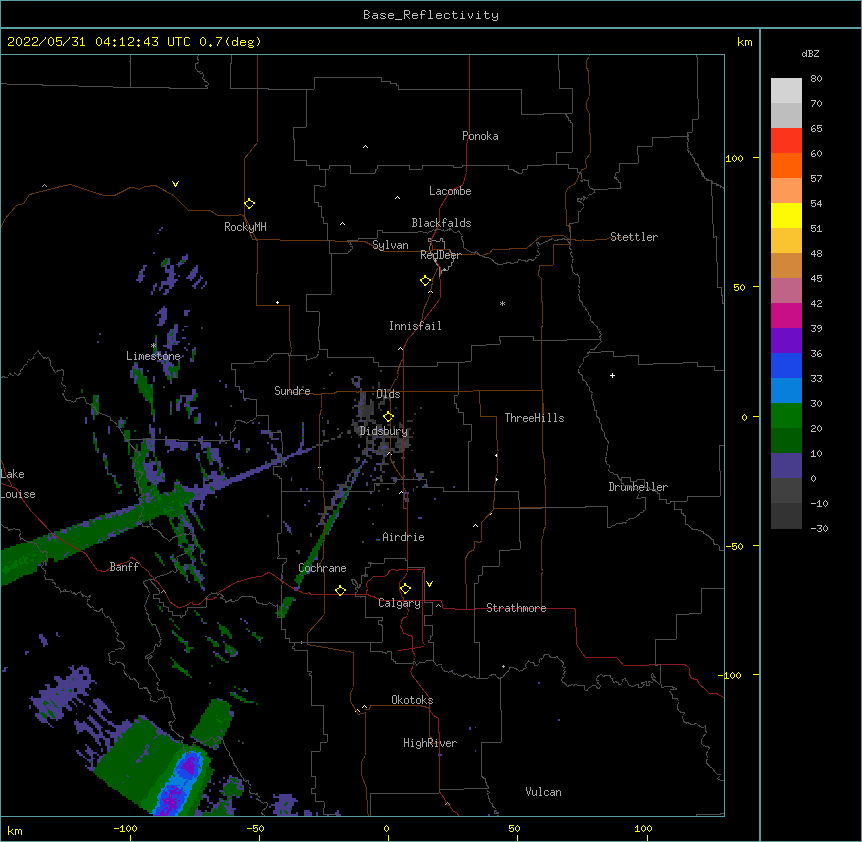Click the yellow V marker northwest of RockyMH
The width and height of the screenshot is (862, 842).
coord(175,184)
